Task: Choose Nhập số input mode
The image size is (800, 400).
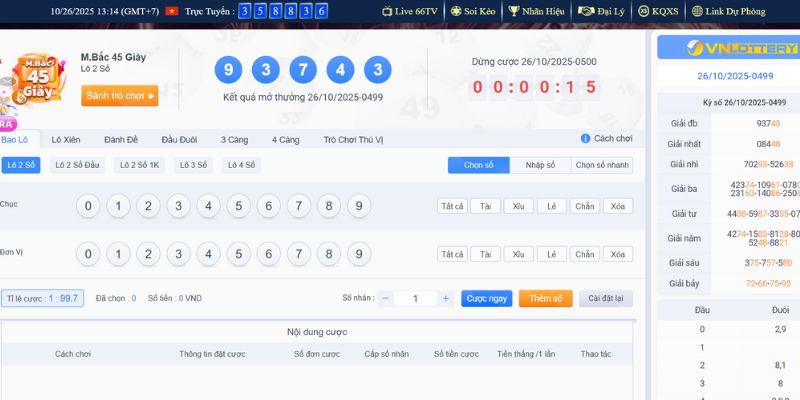Action: coord(540,165)
